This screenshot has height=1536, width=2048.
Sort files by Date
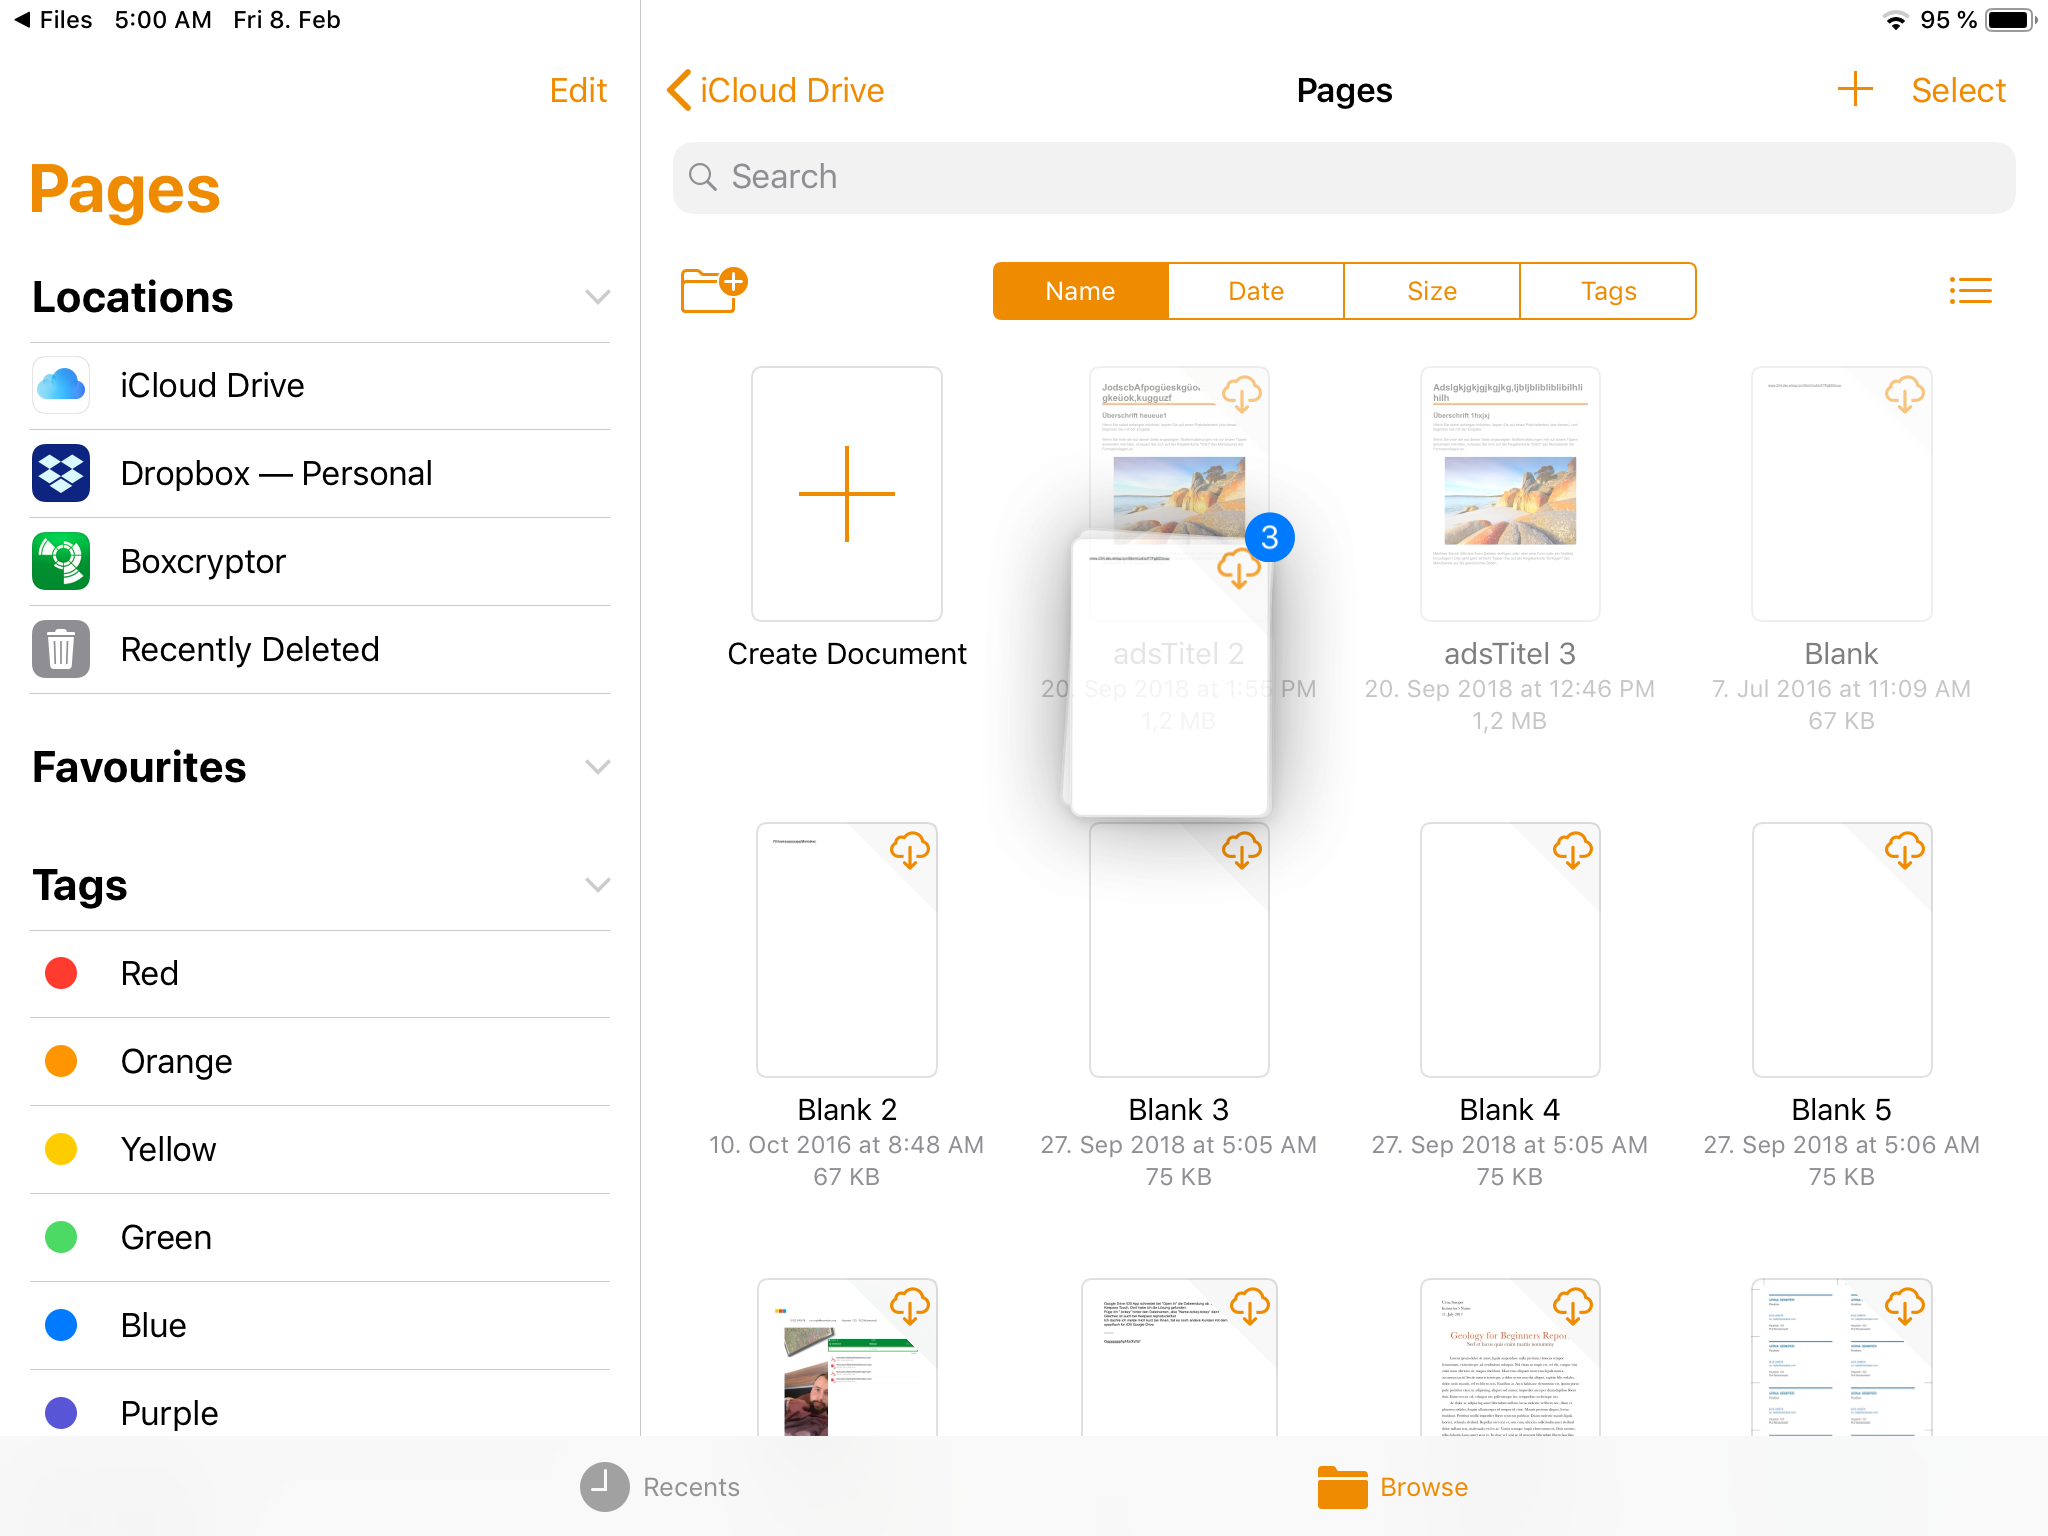[x=1256, y=291]
